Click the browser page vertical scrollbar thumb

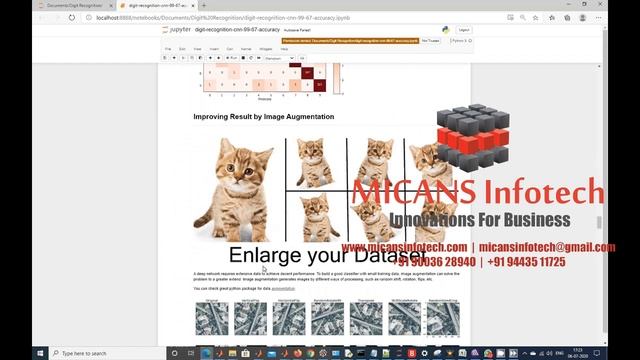click(x=599, y=222)
